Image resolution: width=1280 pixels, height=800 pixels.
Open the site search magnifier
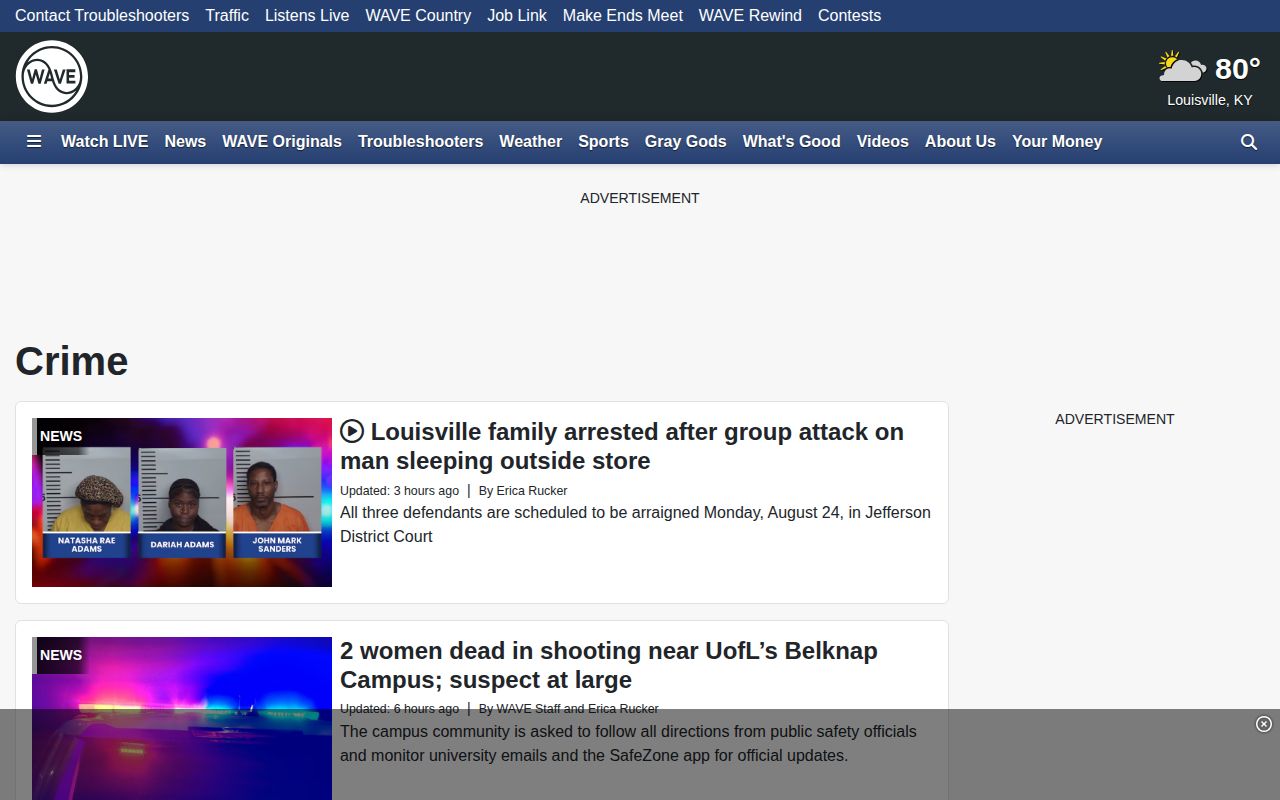point(1249,142)
